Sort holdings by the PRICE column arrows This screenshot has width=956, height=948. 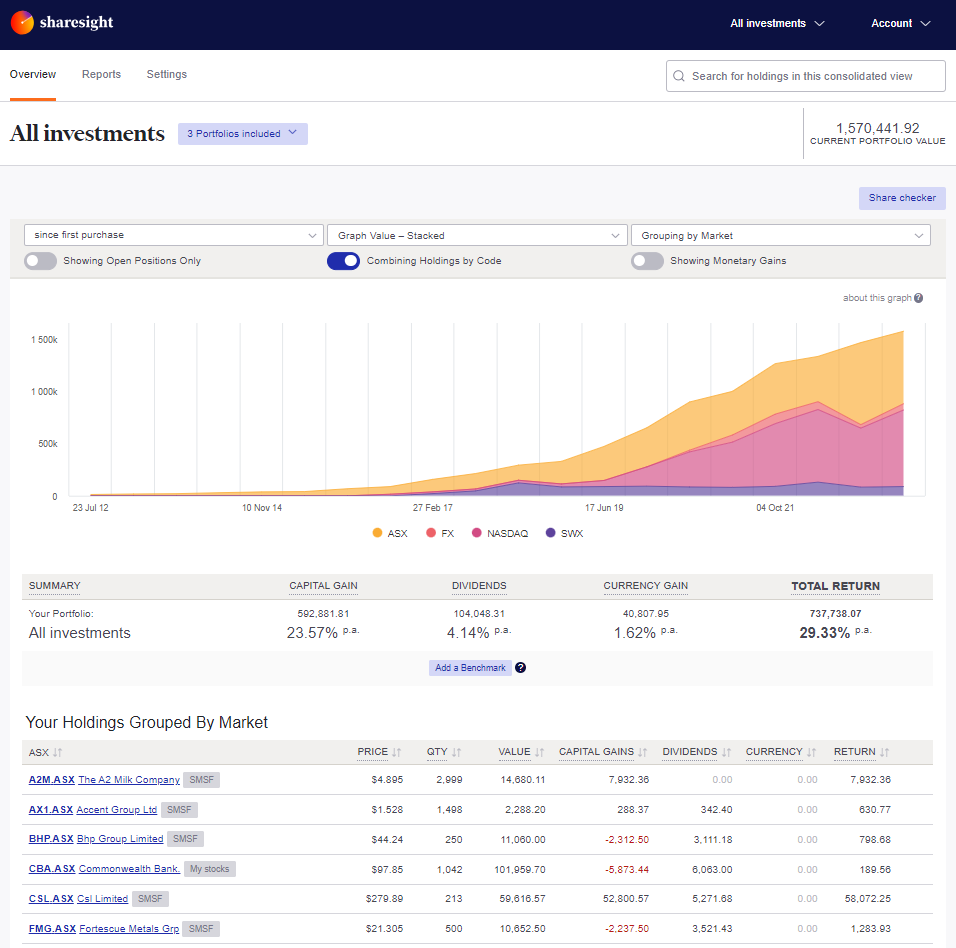tap(398, 752)
